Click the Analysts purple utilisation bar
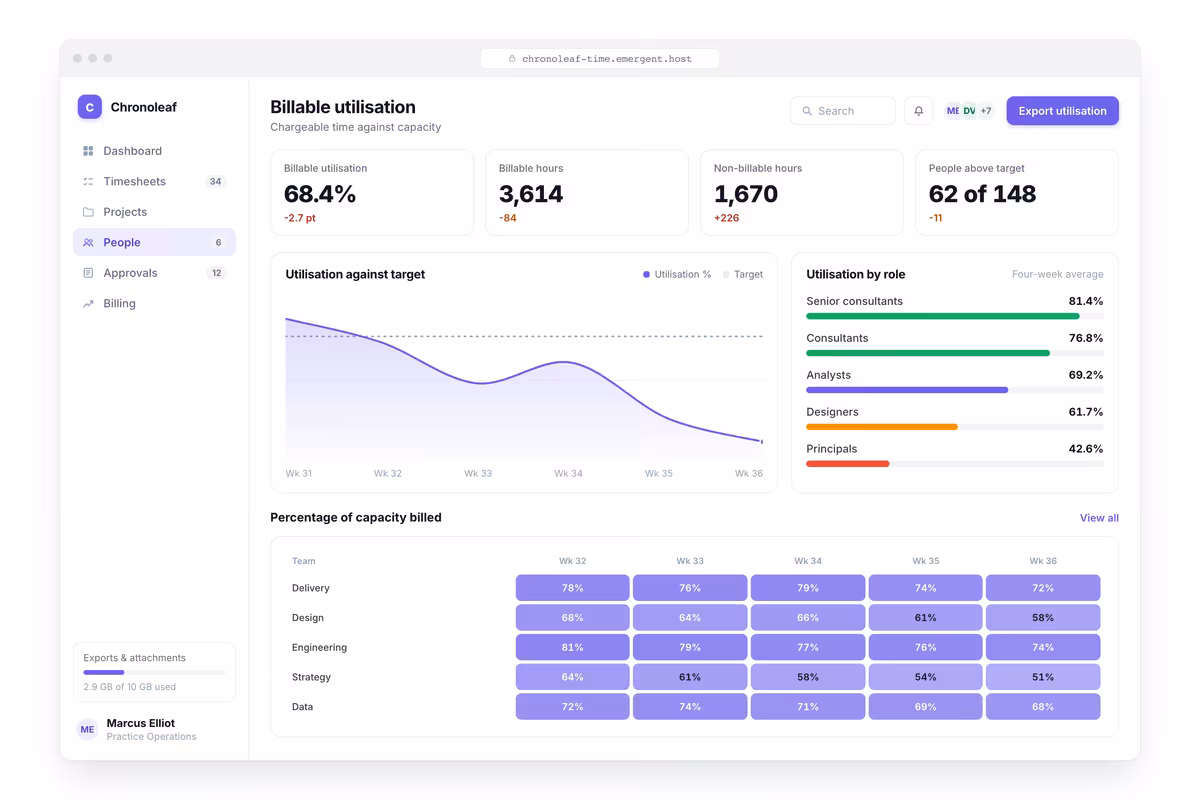The height and width of the screenshot is (800, 1200). [907, 390]
